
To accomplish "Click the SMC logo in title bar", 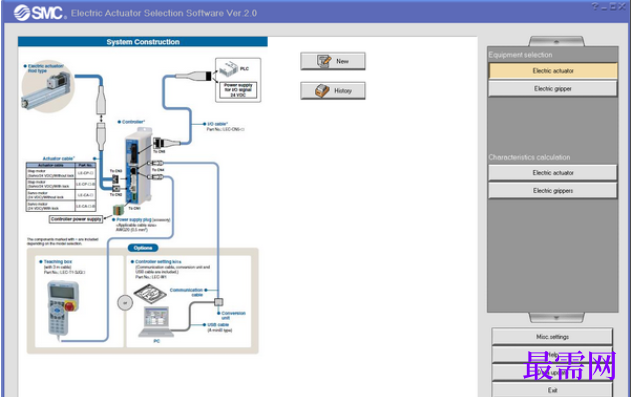I will tap(39, 13).
